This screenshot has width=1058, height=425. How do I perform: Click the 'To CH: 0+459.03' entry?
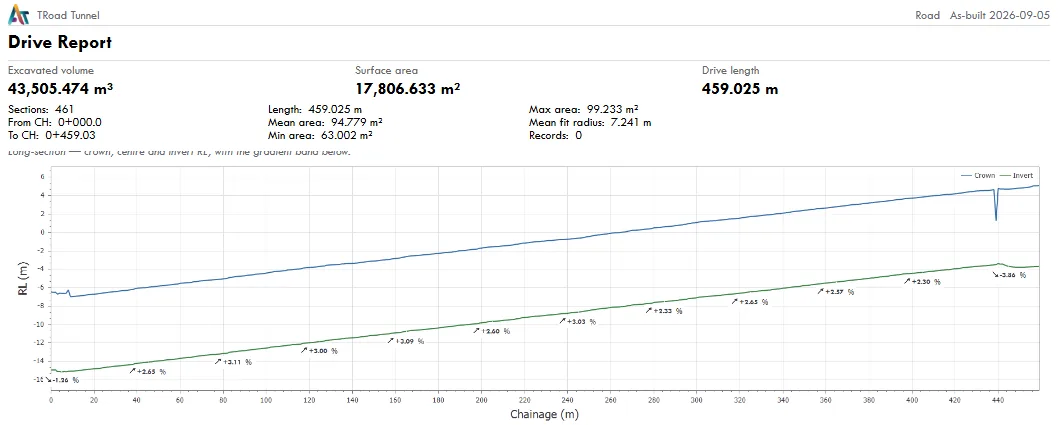click(52, 135)
